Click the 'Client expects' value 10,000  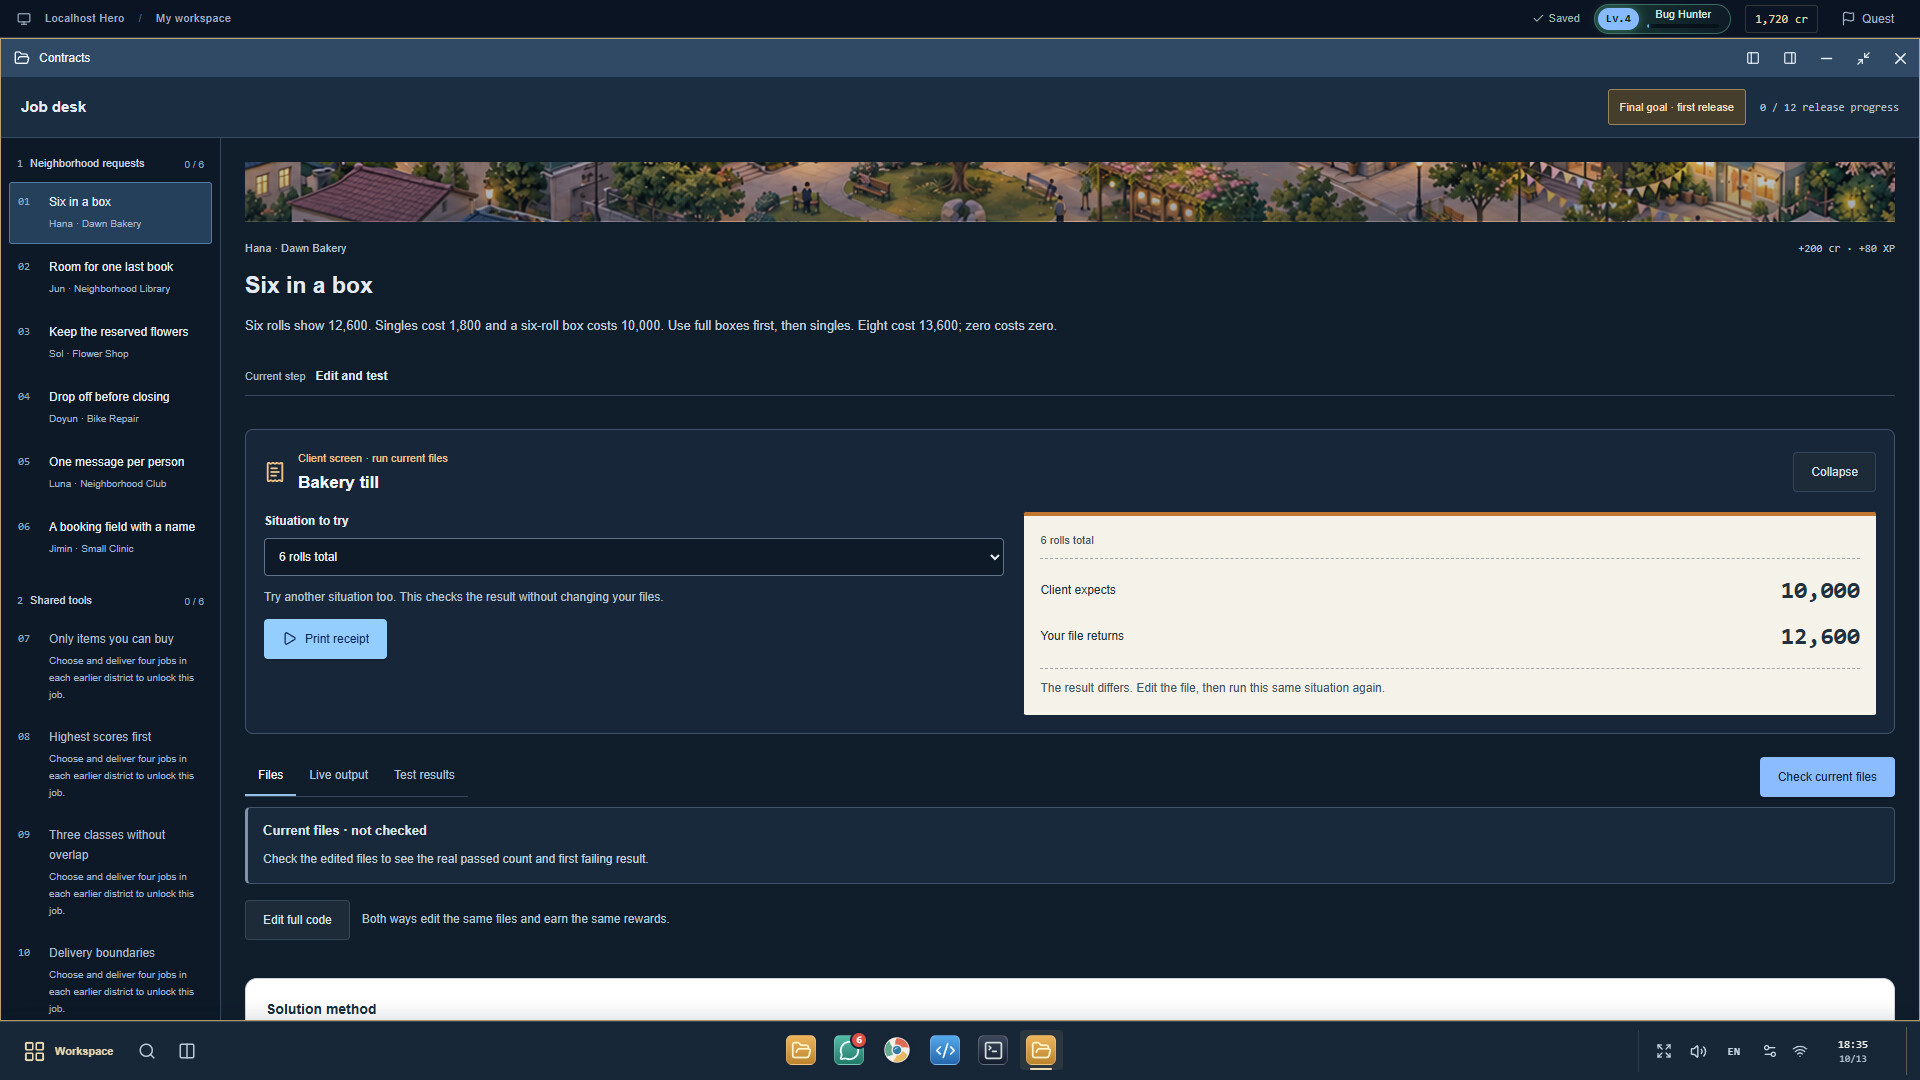pos(1820,591)
